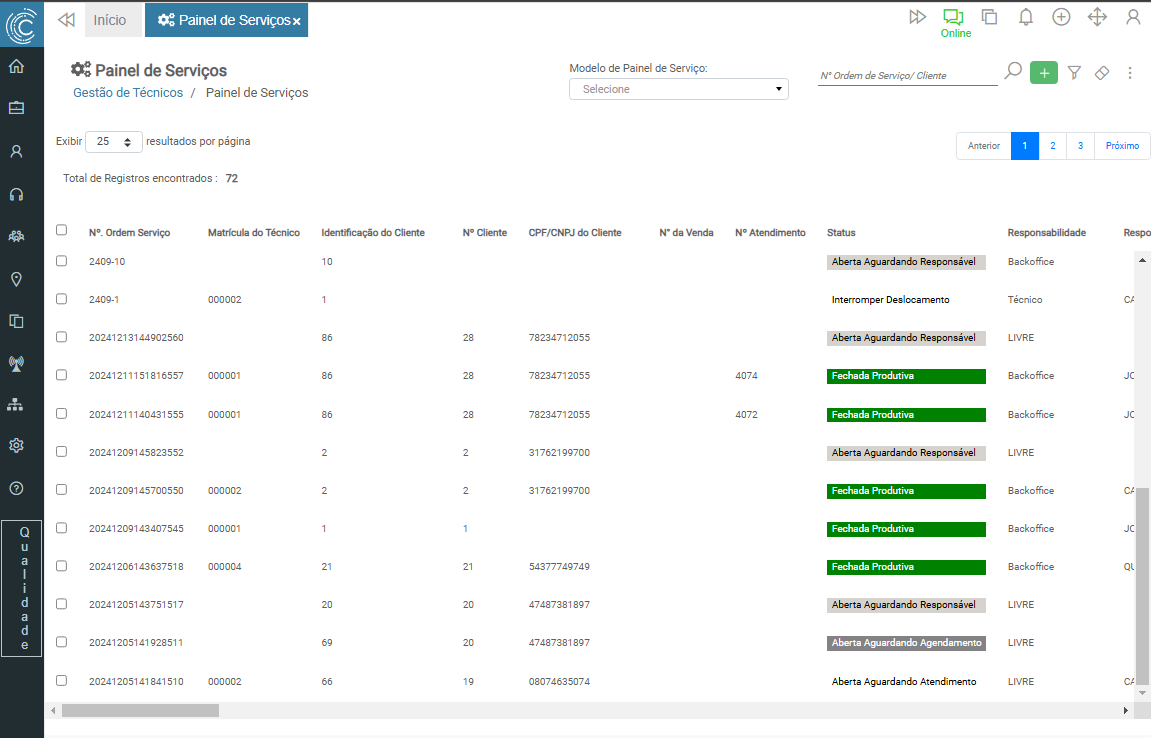Click the filter funnel icon

tap(1074, 73)
